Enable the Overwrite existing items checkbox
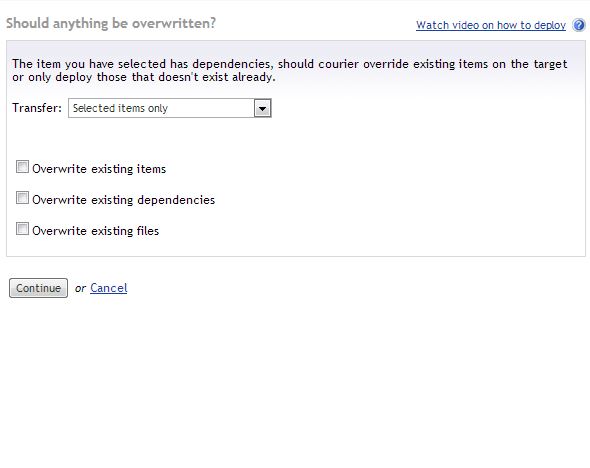Screen dimensions: 590x468 click(22, 167)
